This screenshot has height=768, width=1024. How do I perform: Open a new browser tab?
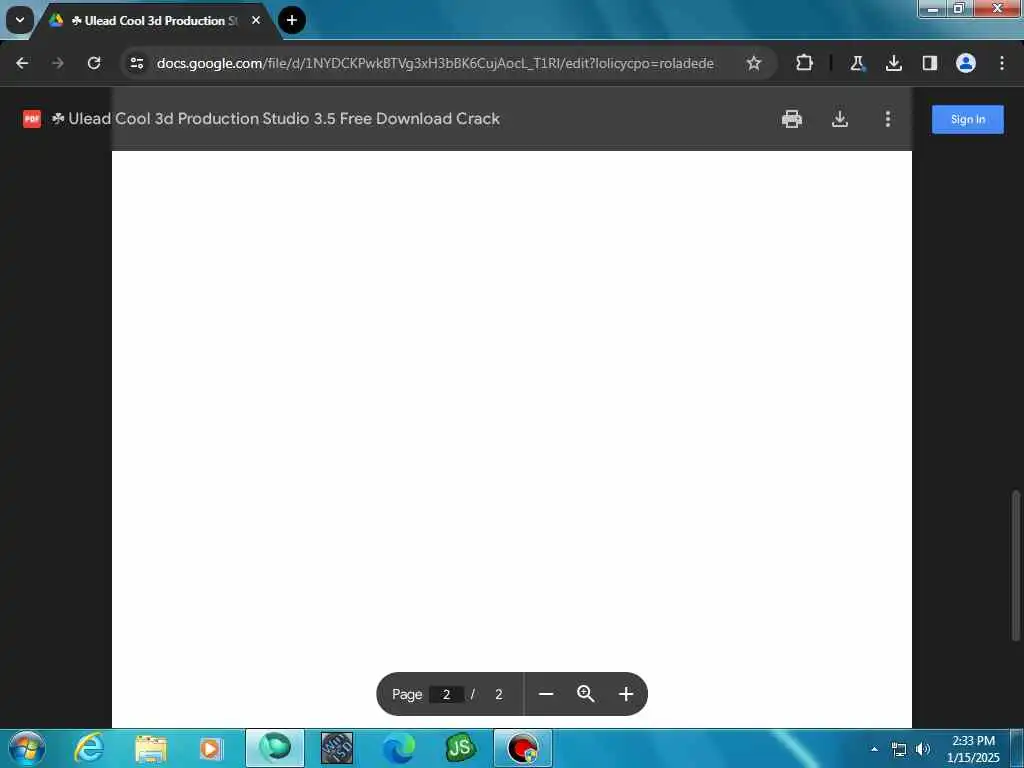[x=292, y=20]
